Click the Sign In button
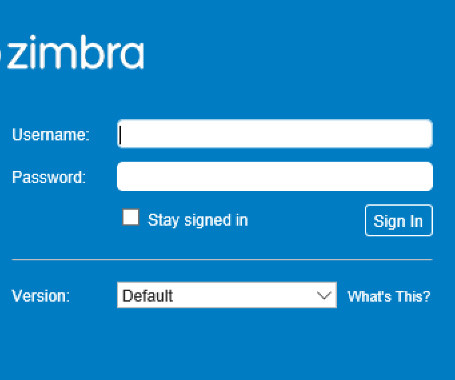455x380 pixels. pyautogui.click(x=399, y=220)
